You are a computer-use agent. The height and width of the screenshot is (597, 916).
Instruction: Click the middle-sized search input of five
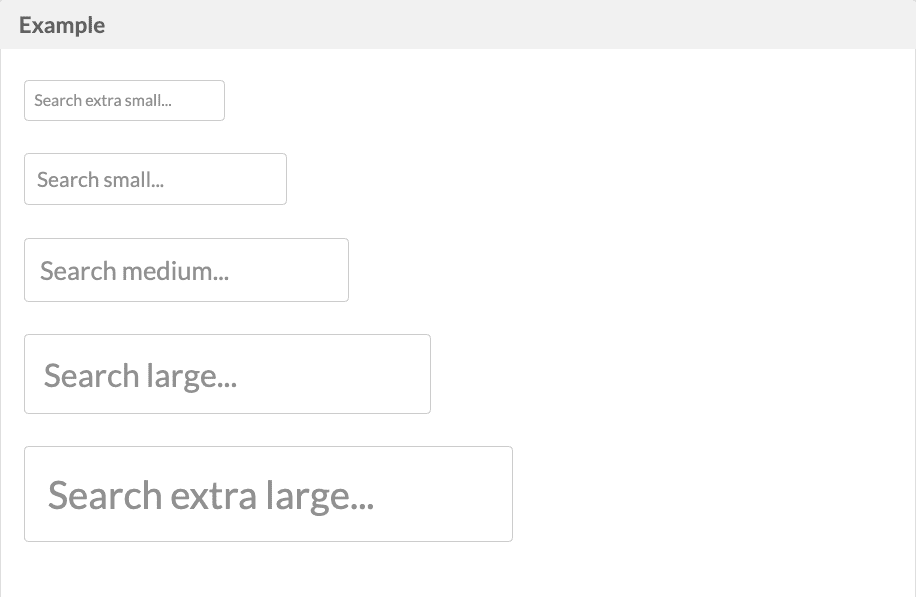point(186,270)
